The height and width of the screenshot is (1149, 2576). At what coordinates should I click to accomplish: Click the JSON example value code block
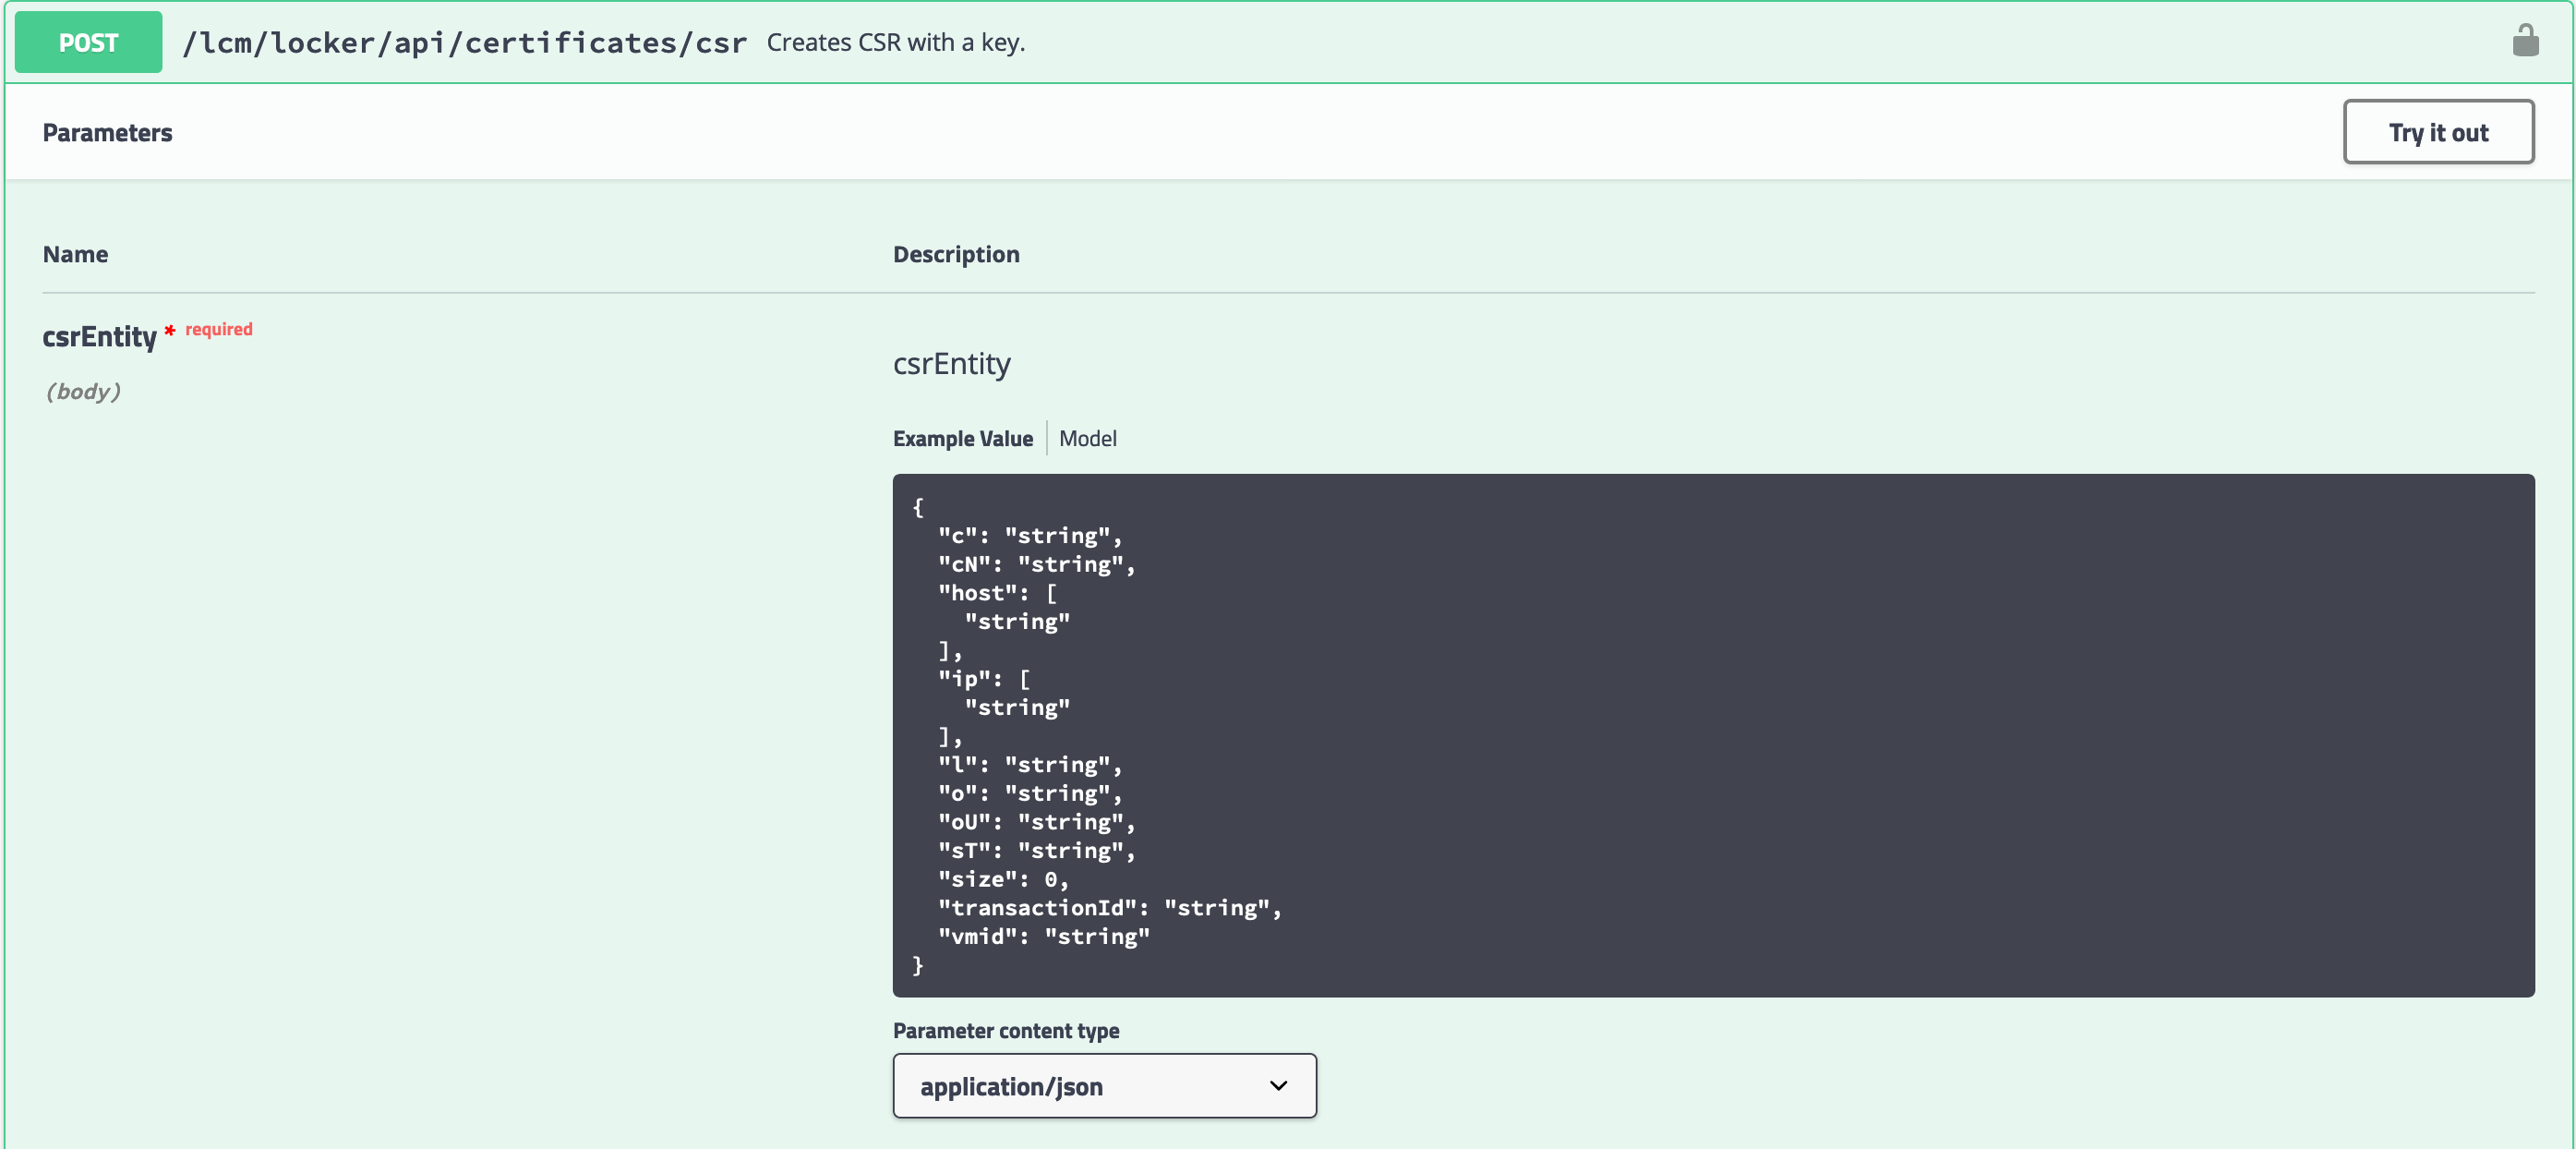click(1713, 736)
